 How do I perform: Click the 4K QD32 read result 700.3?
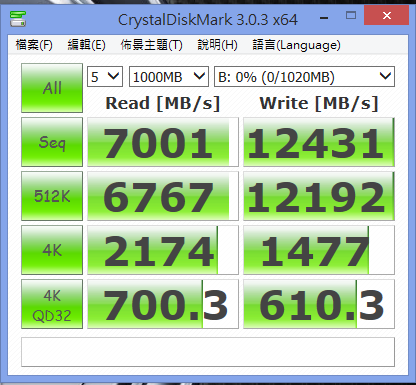[x=163, y=304]
